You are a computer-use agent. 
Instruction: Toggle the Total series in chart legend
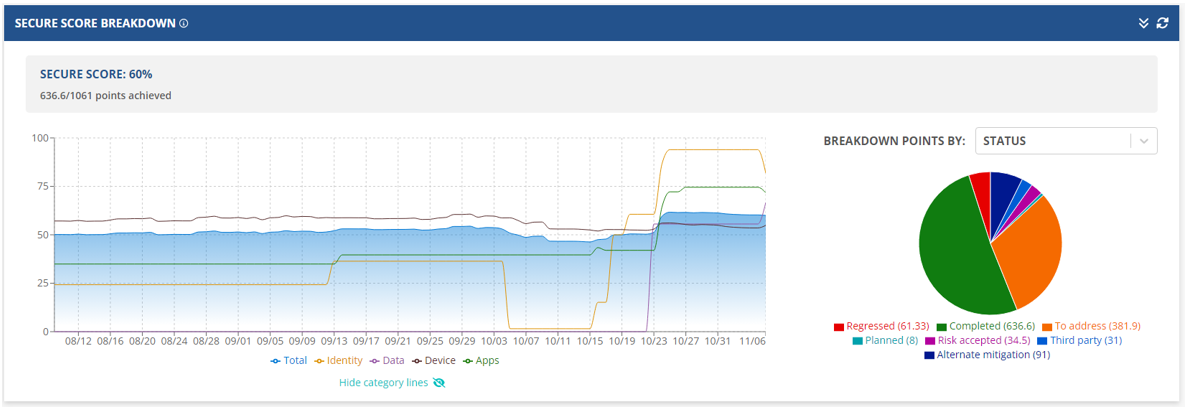point(288,361)
